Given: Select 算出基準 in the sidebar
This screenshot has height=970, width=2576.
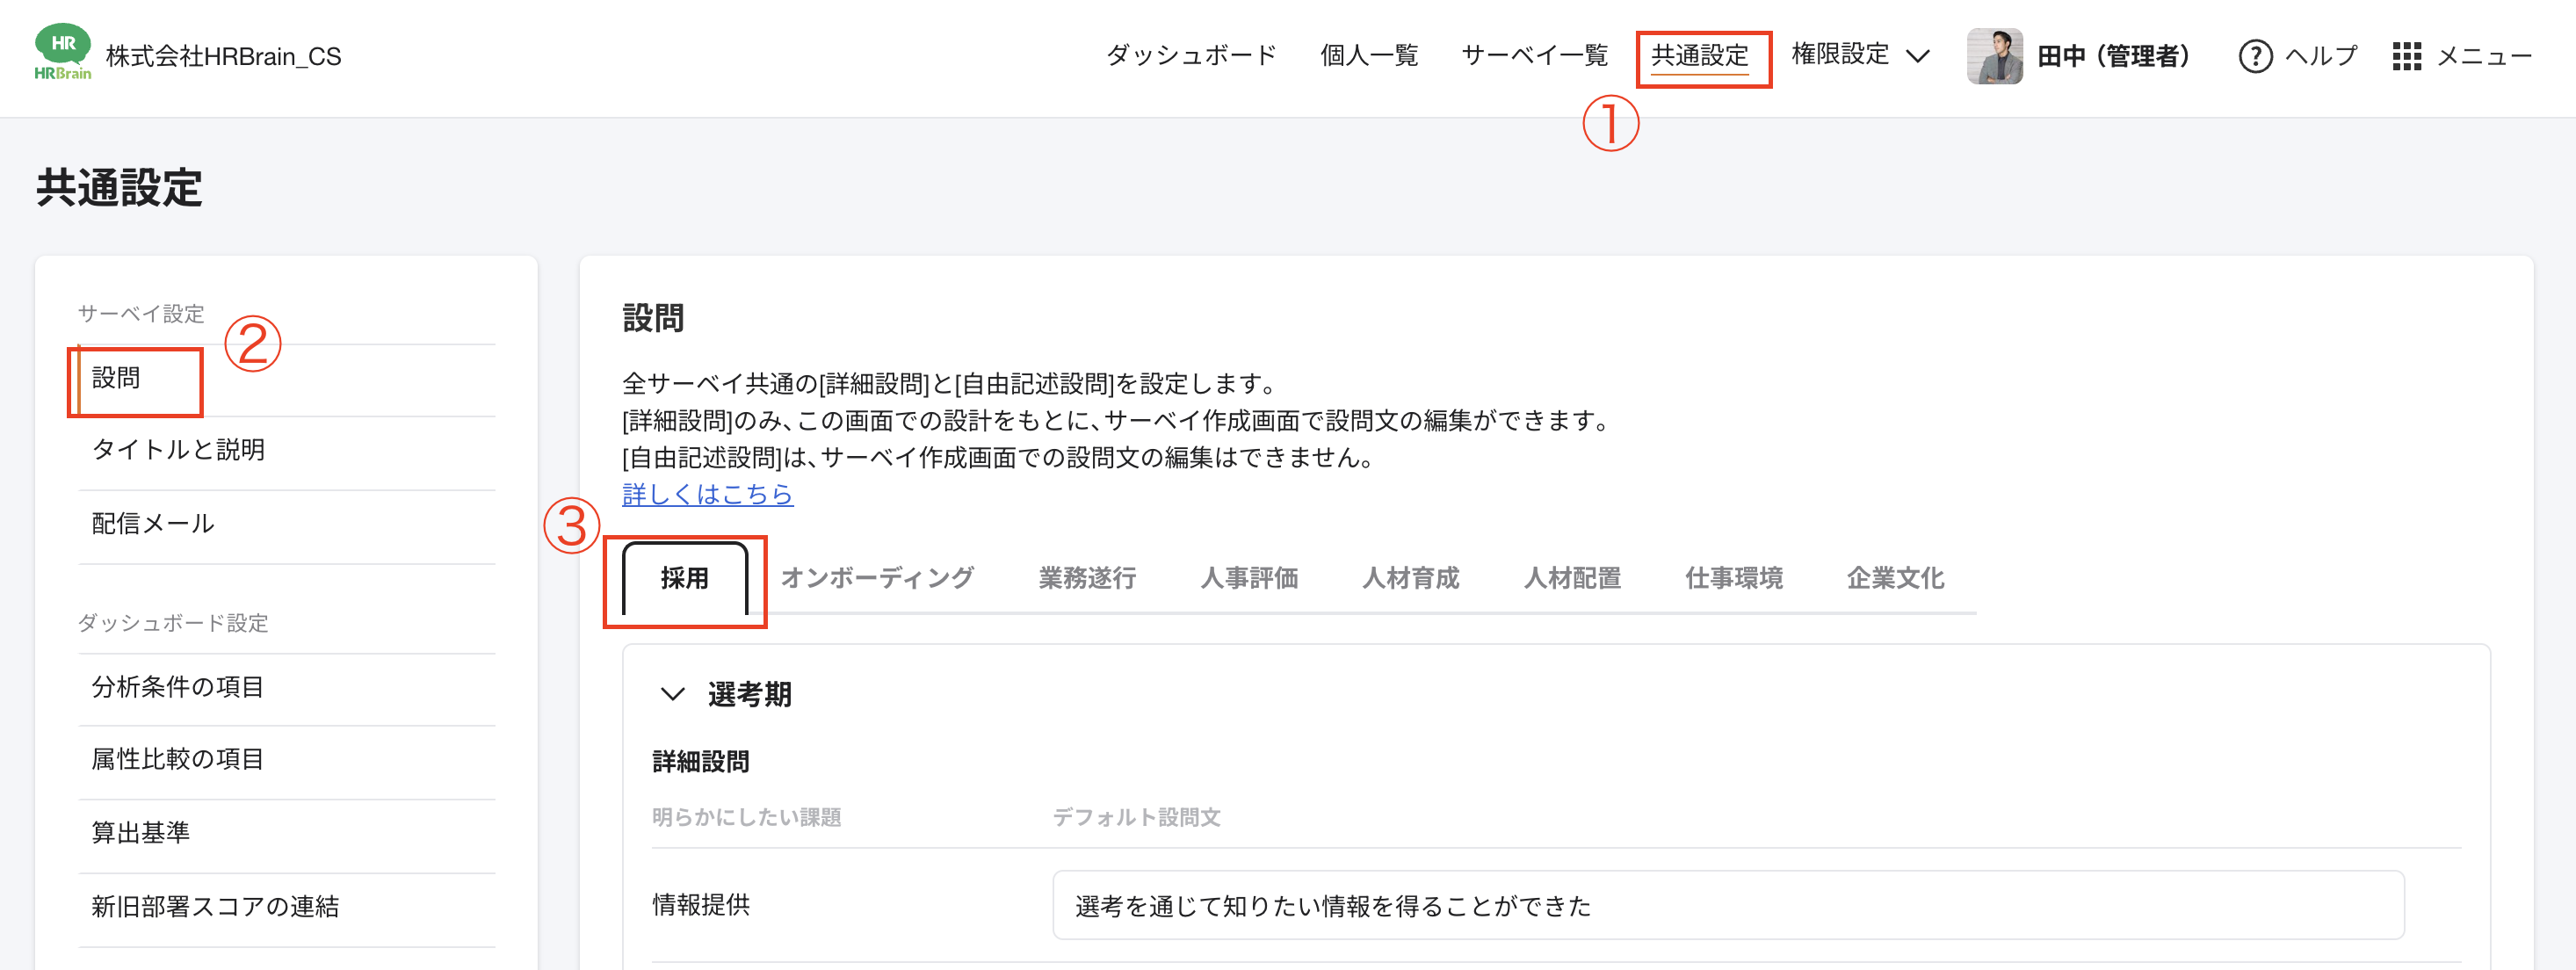Looking at the screenshot, I should pyautogui.click(x=140, y=832).
